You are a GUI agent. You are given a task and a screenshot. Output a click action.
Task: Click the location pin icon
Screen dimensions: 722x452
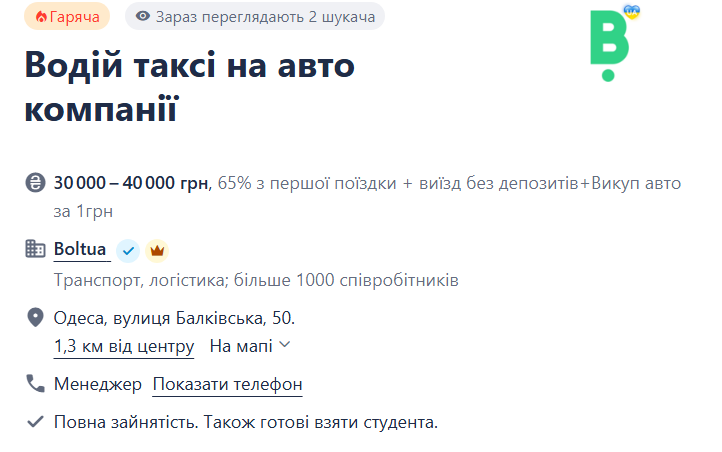point(36,318)
